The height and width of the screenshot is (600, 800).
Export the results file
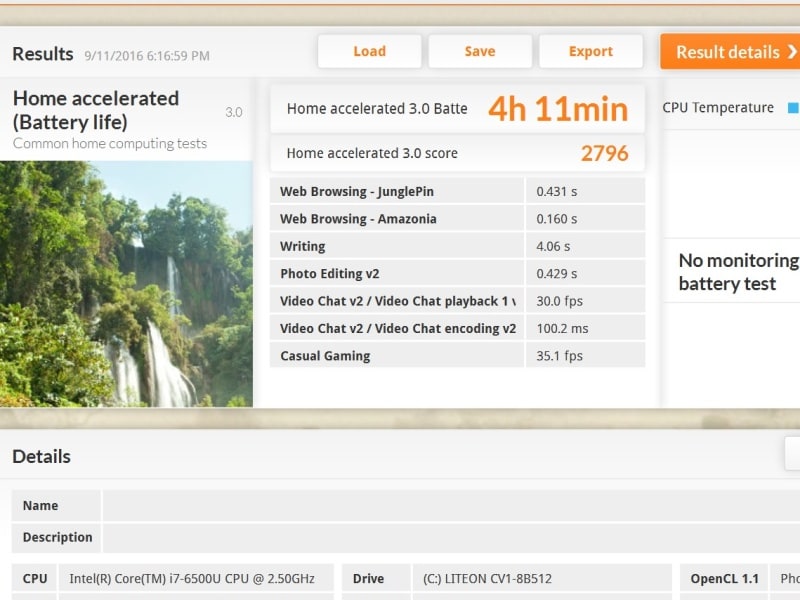pos(591,52)
